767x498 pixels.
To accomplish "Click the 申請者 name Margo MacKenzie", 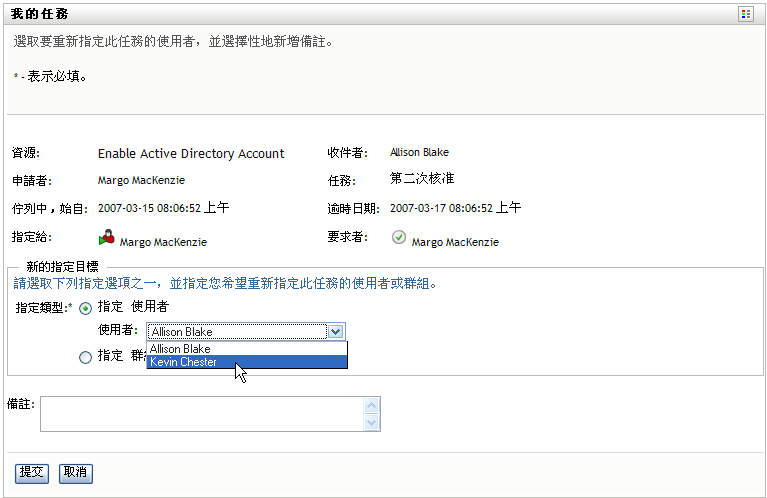I will tap(141, 181).
